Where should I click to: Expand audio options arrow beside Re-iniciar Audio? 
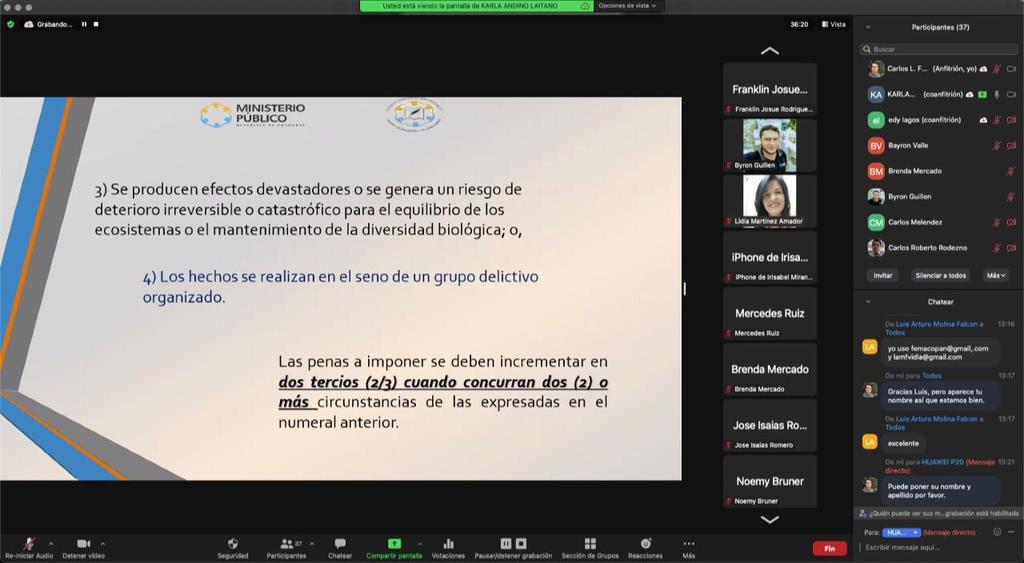[51, 543]
